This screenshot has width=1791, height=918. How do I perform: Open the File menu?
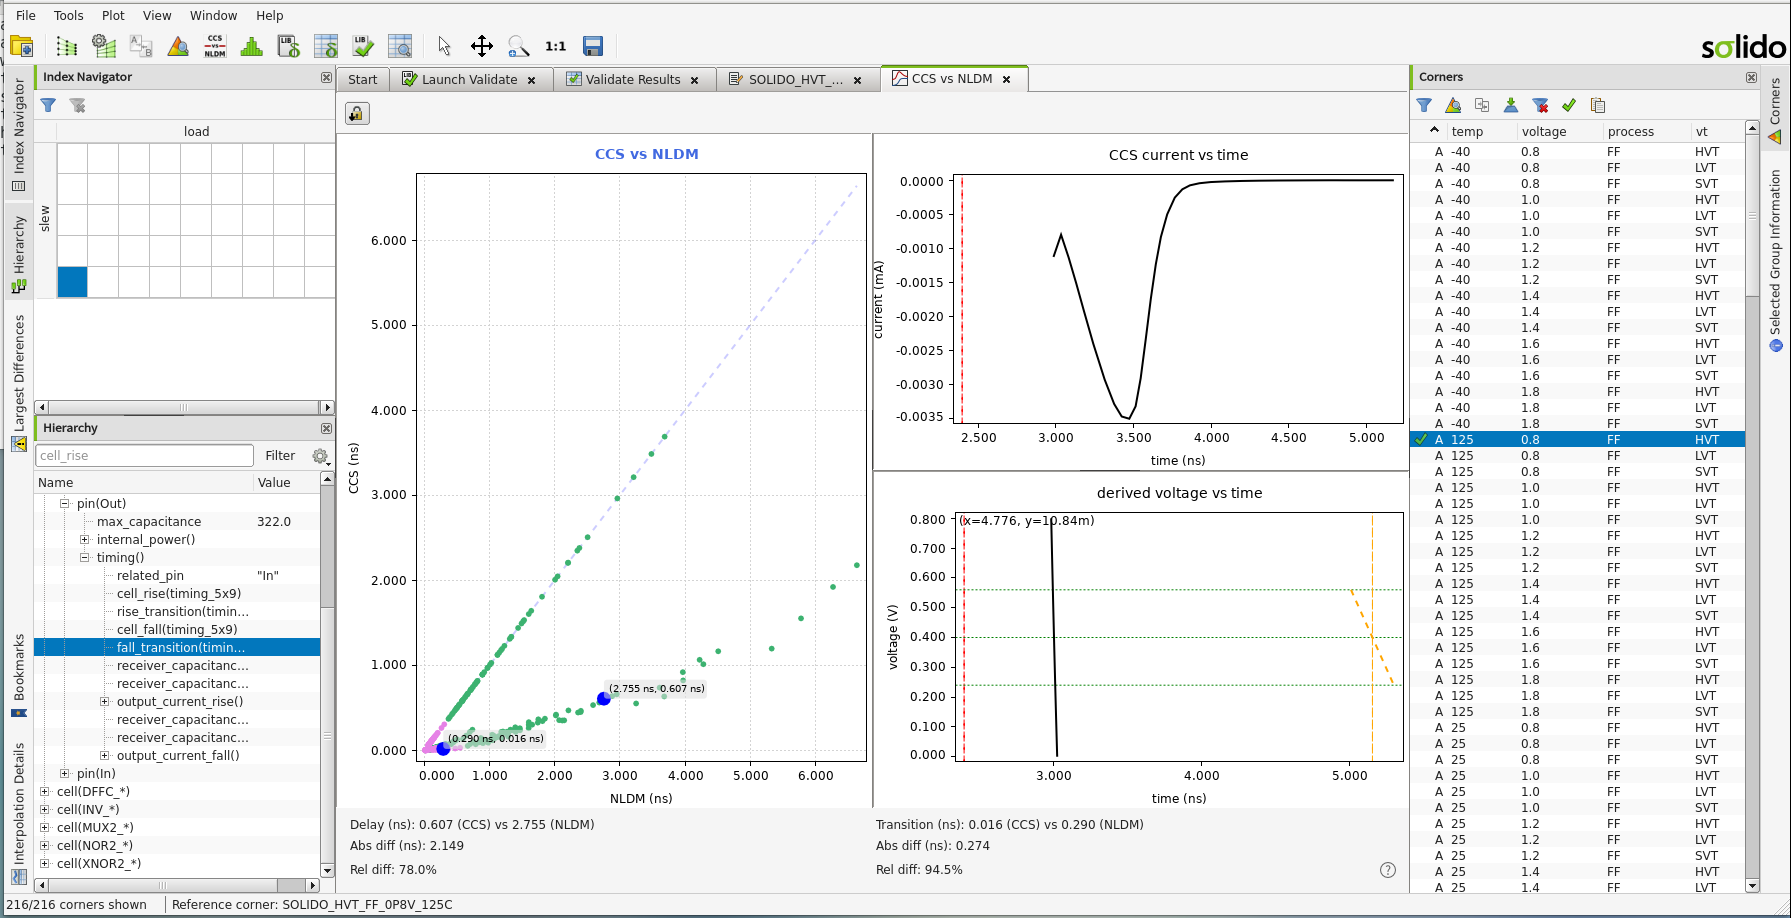click(26, 15)
